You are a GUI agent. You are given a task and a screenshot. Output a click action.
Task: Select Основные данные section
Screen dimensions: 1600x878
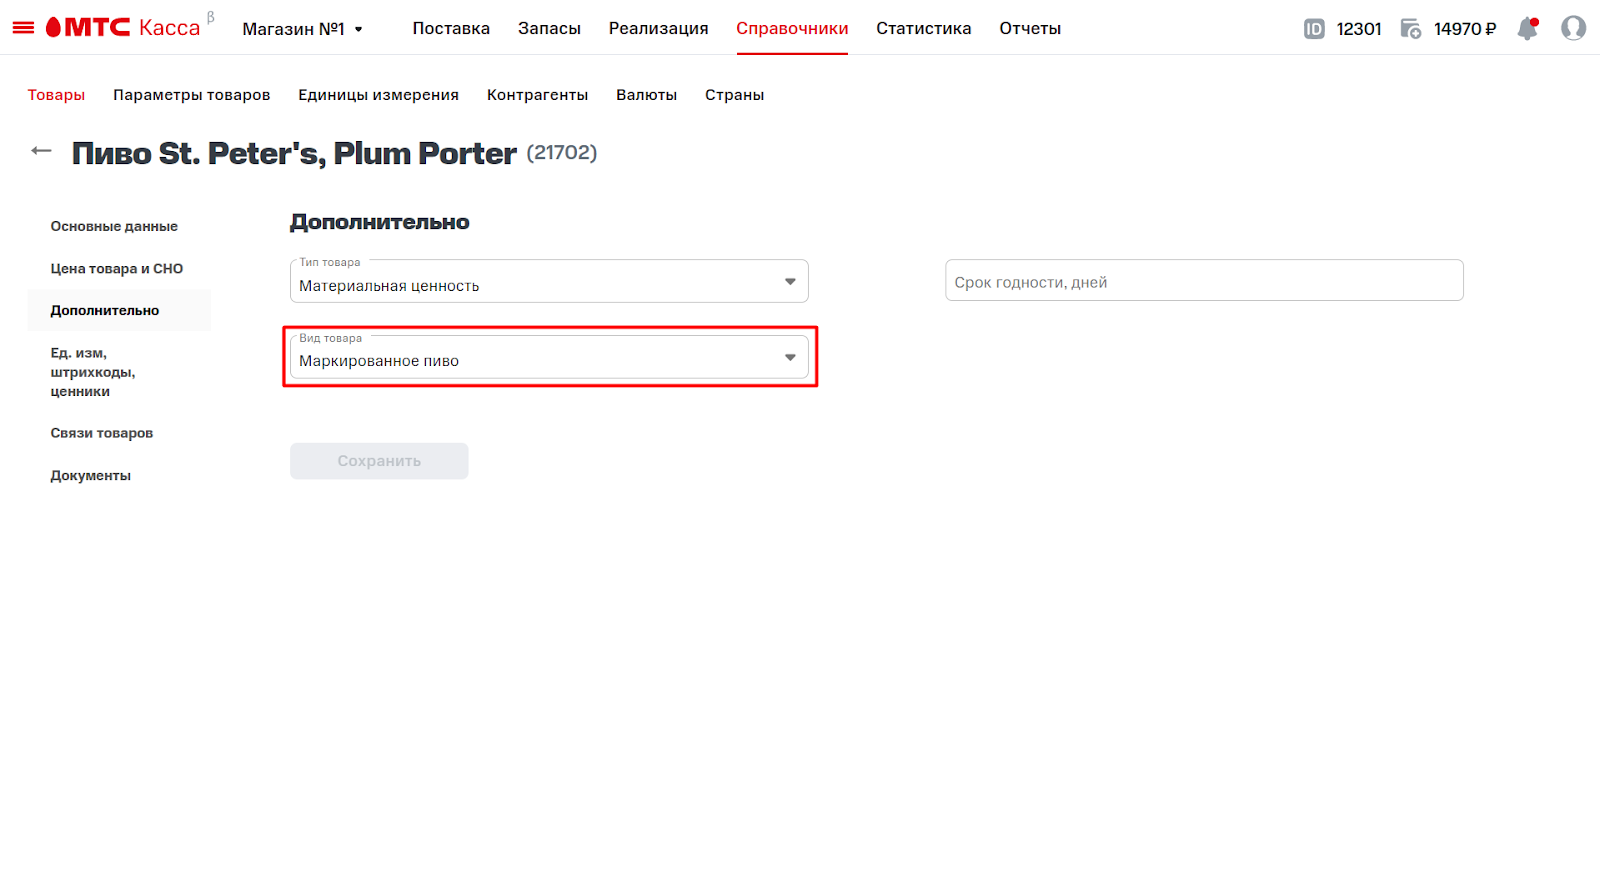[x=114, y=226]
